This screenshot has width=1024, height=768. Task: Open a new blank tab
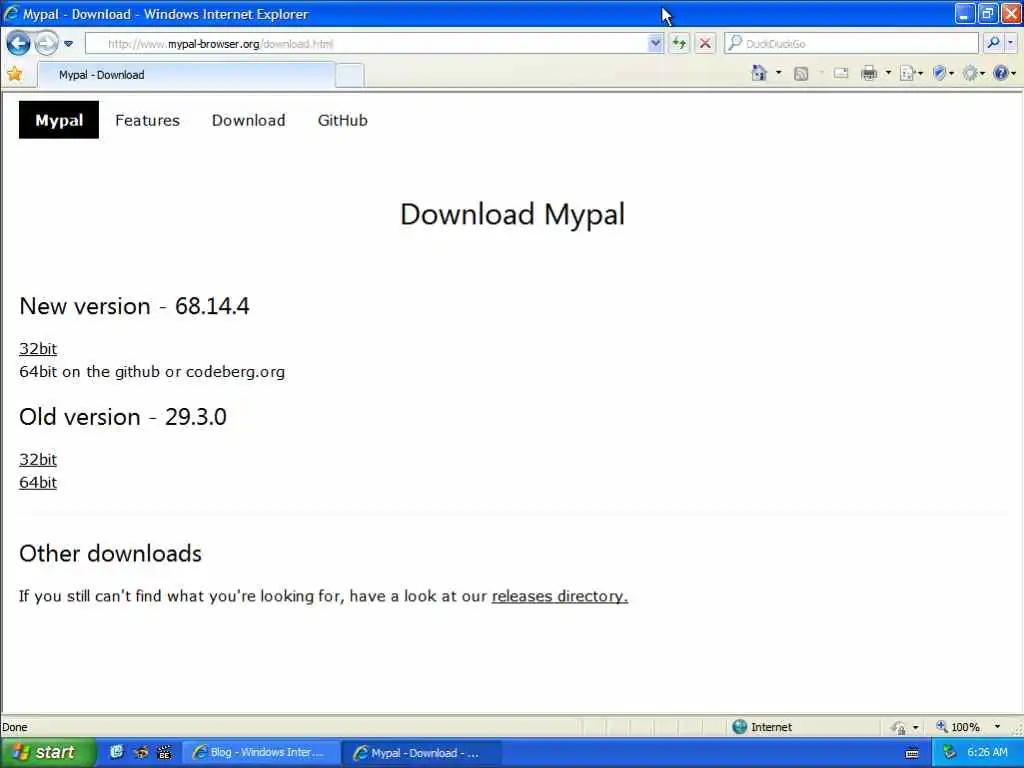point(350,76)
